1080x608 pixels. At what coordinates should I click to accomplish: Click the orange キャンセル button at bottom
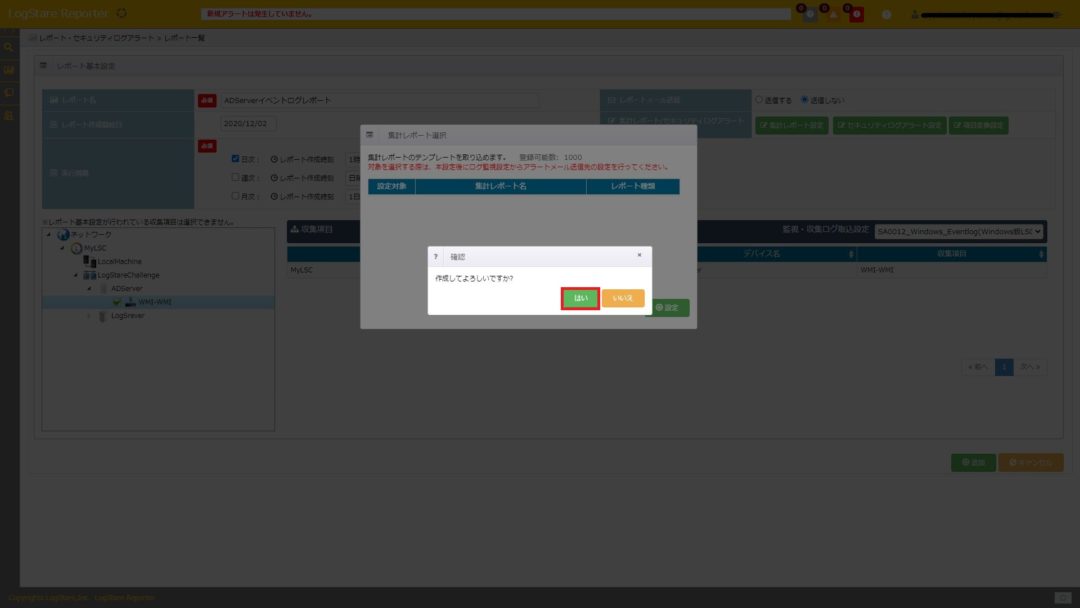click(1030, 463)
